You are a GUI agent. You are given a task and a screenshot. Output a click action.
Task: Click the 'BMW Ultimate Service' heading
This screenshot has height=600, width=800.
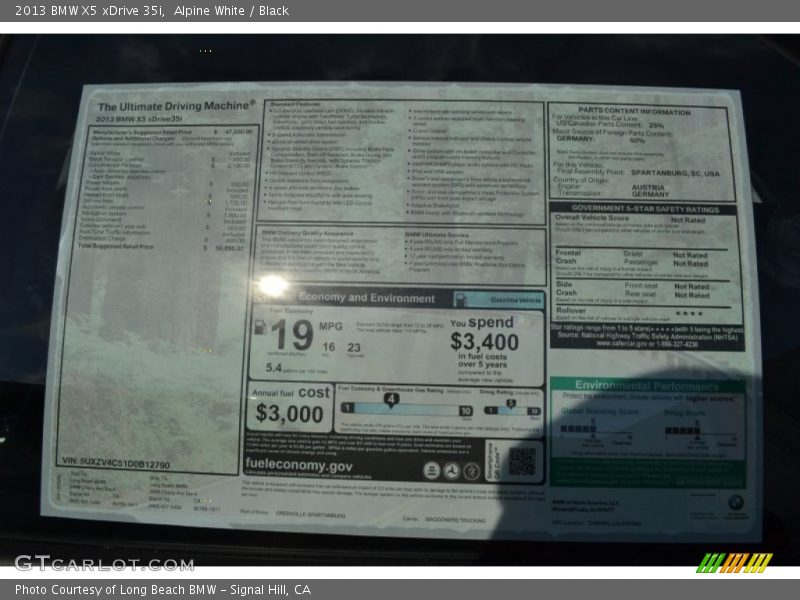[437, 235]
